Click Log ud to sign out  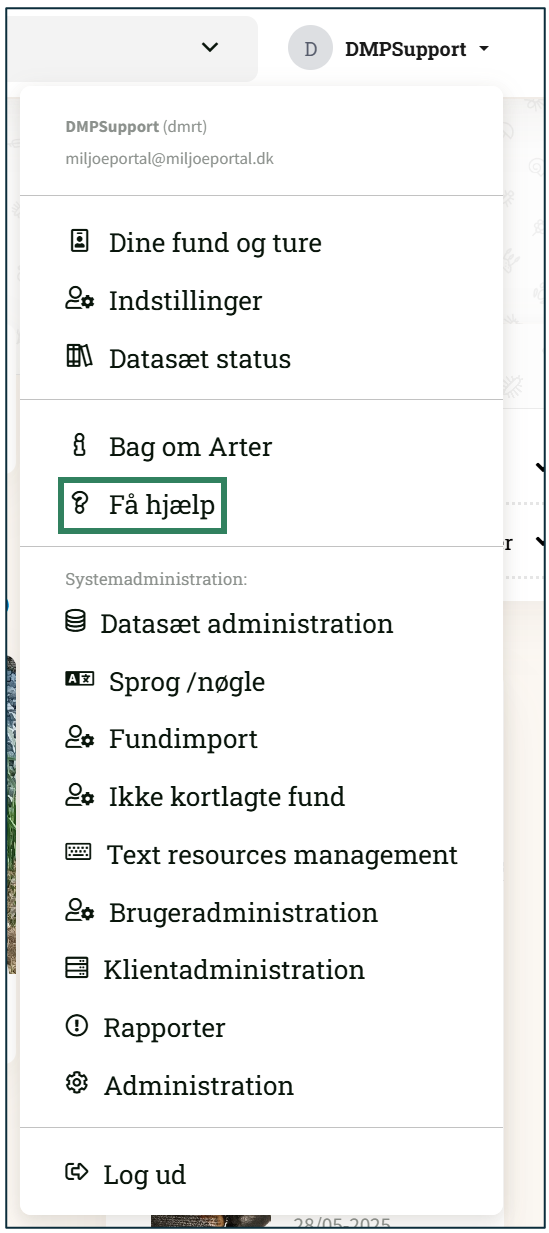[x=144, y=1174]
